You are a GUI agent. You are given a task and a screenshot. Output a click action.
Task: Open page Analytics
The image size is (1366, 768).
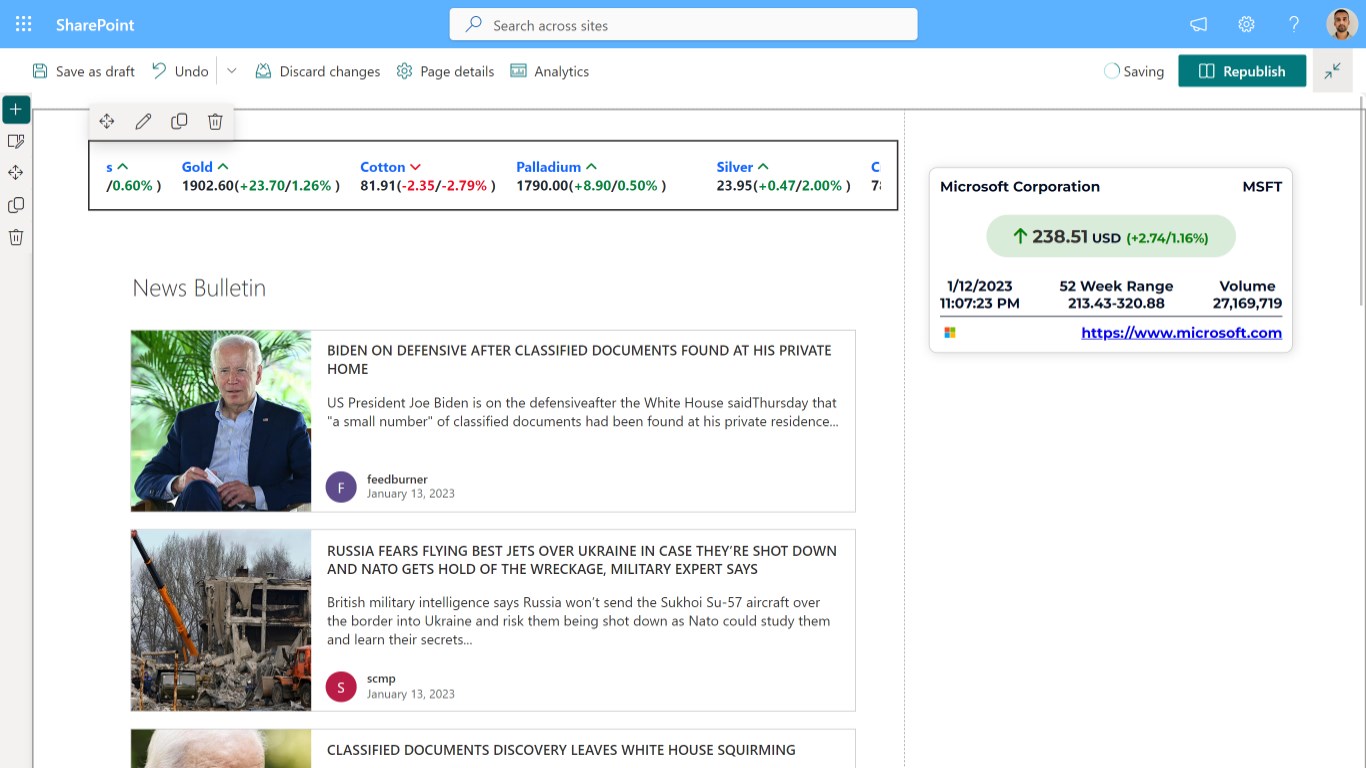(549, 71)
